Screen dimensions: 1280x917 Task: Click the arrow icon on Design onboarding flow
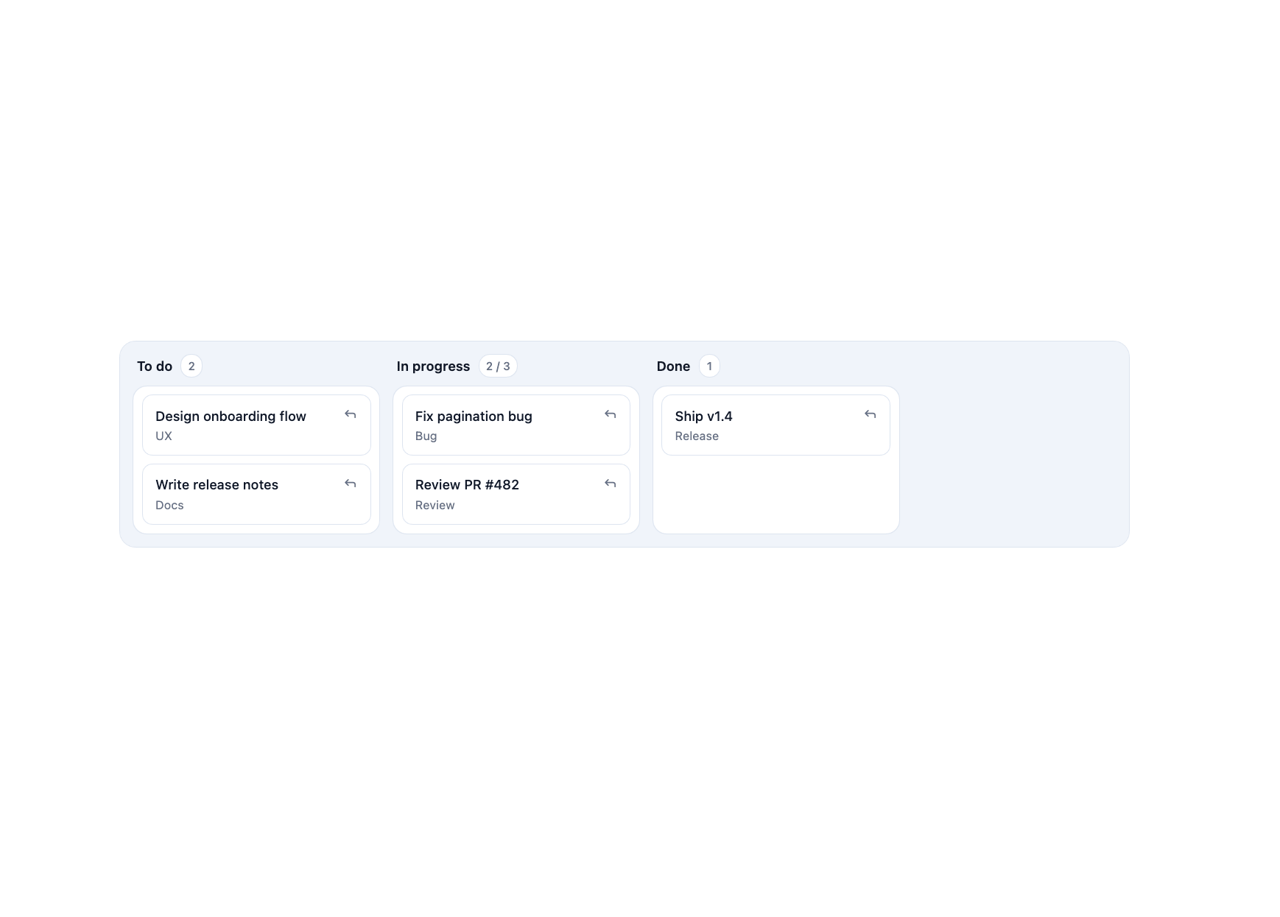[350, 414]
